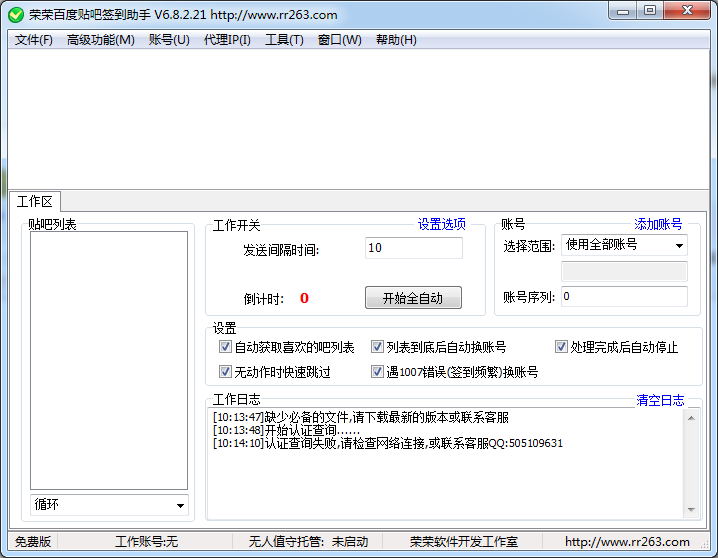Click the 账号序列 input field
This screenshot has height=558, width=718.
pyautogui.click(x=623, y=297)
